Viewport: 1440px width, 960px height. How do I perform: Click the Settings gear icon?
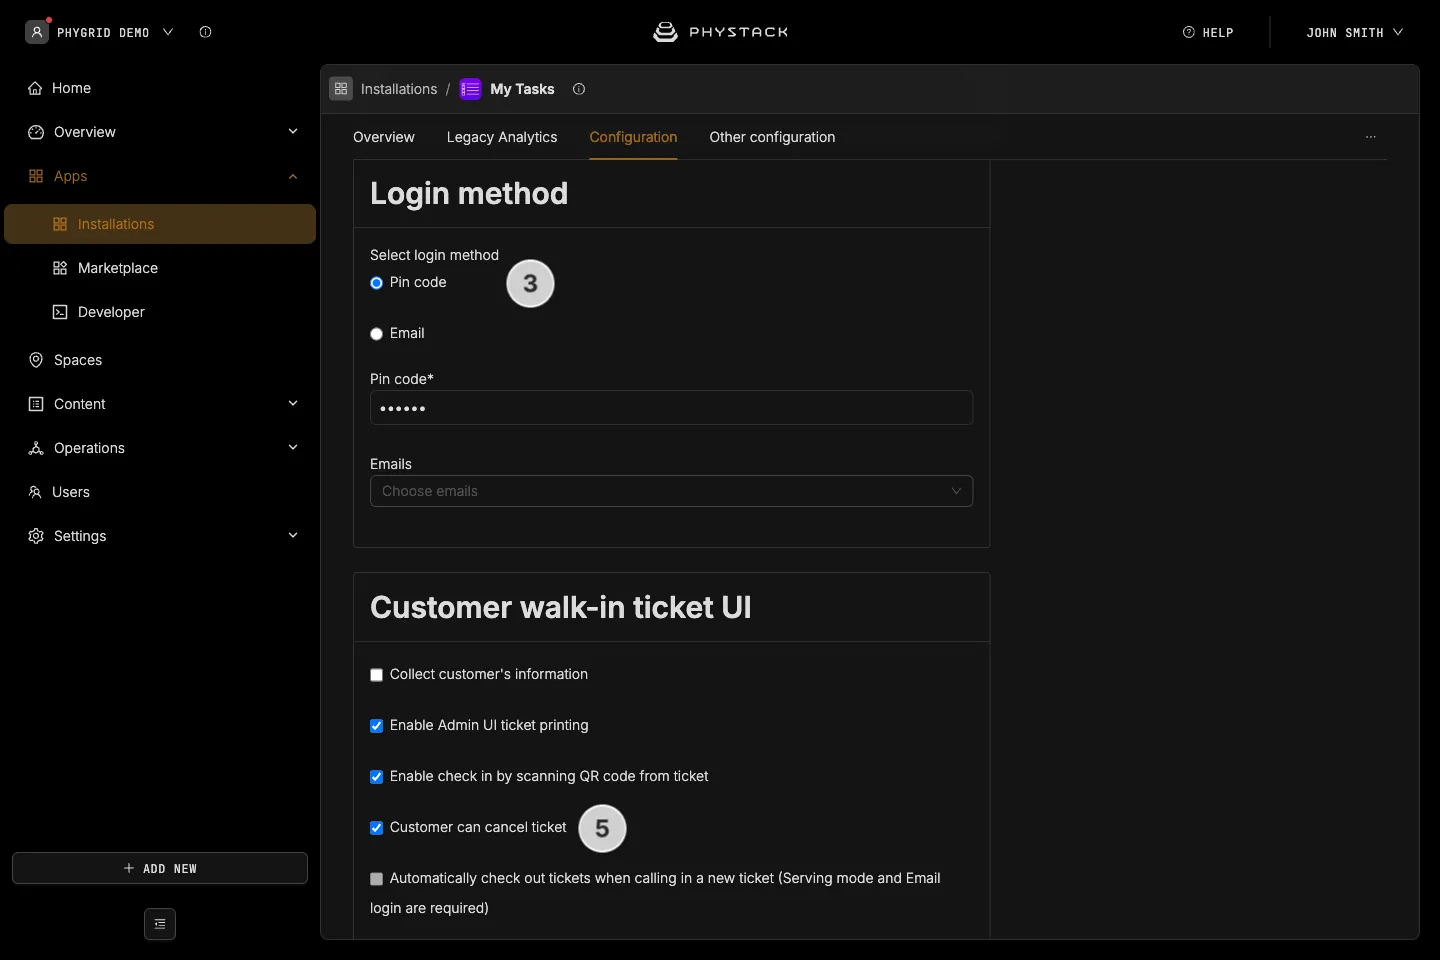[36, 536]
